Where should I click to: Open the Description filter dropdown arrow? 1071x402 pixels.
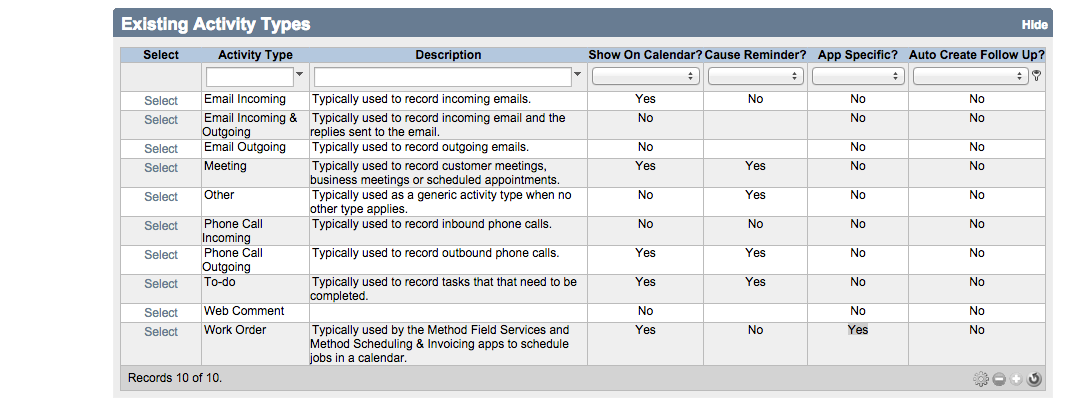point(578,74)
